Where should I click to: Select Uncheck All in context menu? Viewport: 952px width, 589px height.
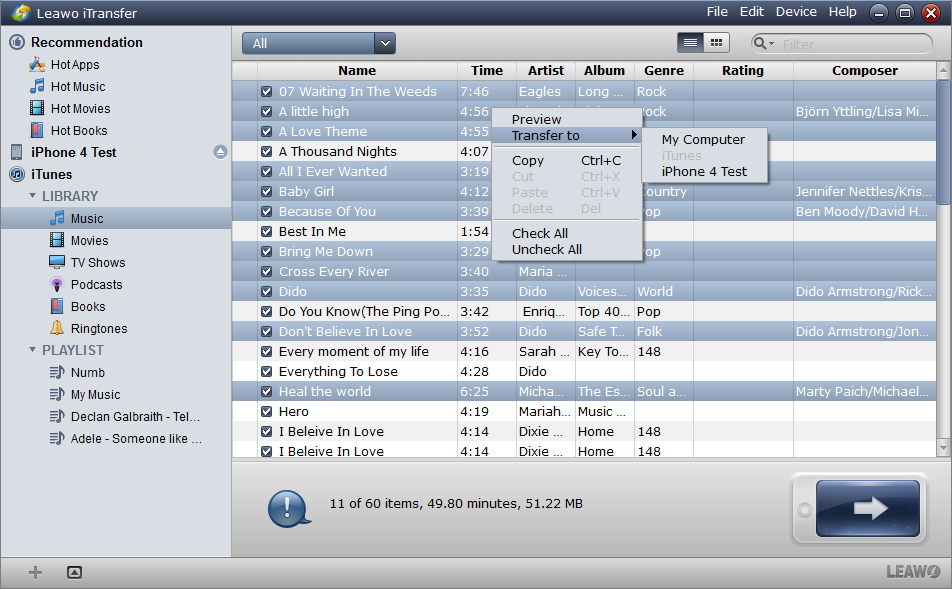coord(546,249)
